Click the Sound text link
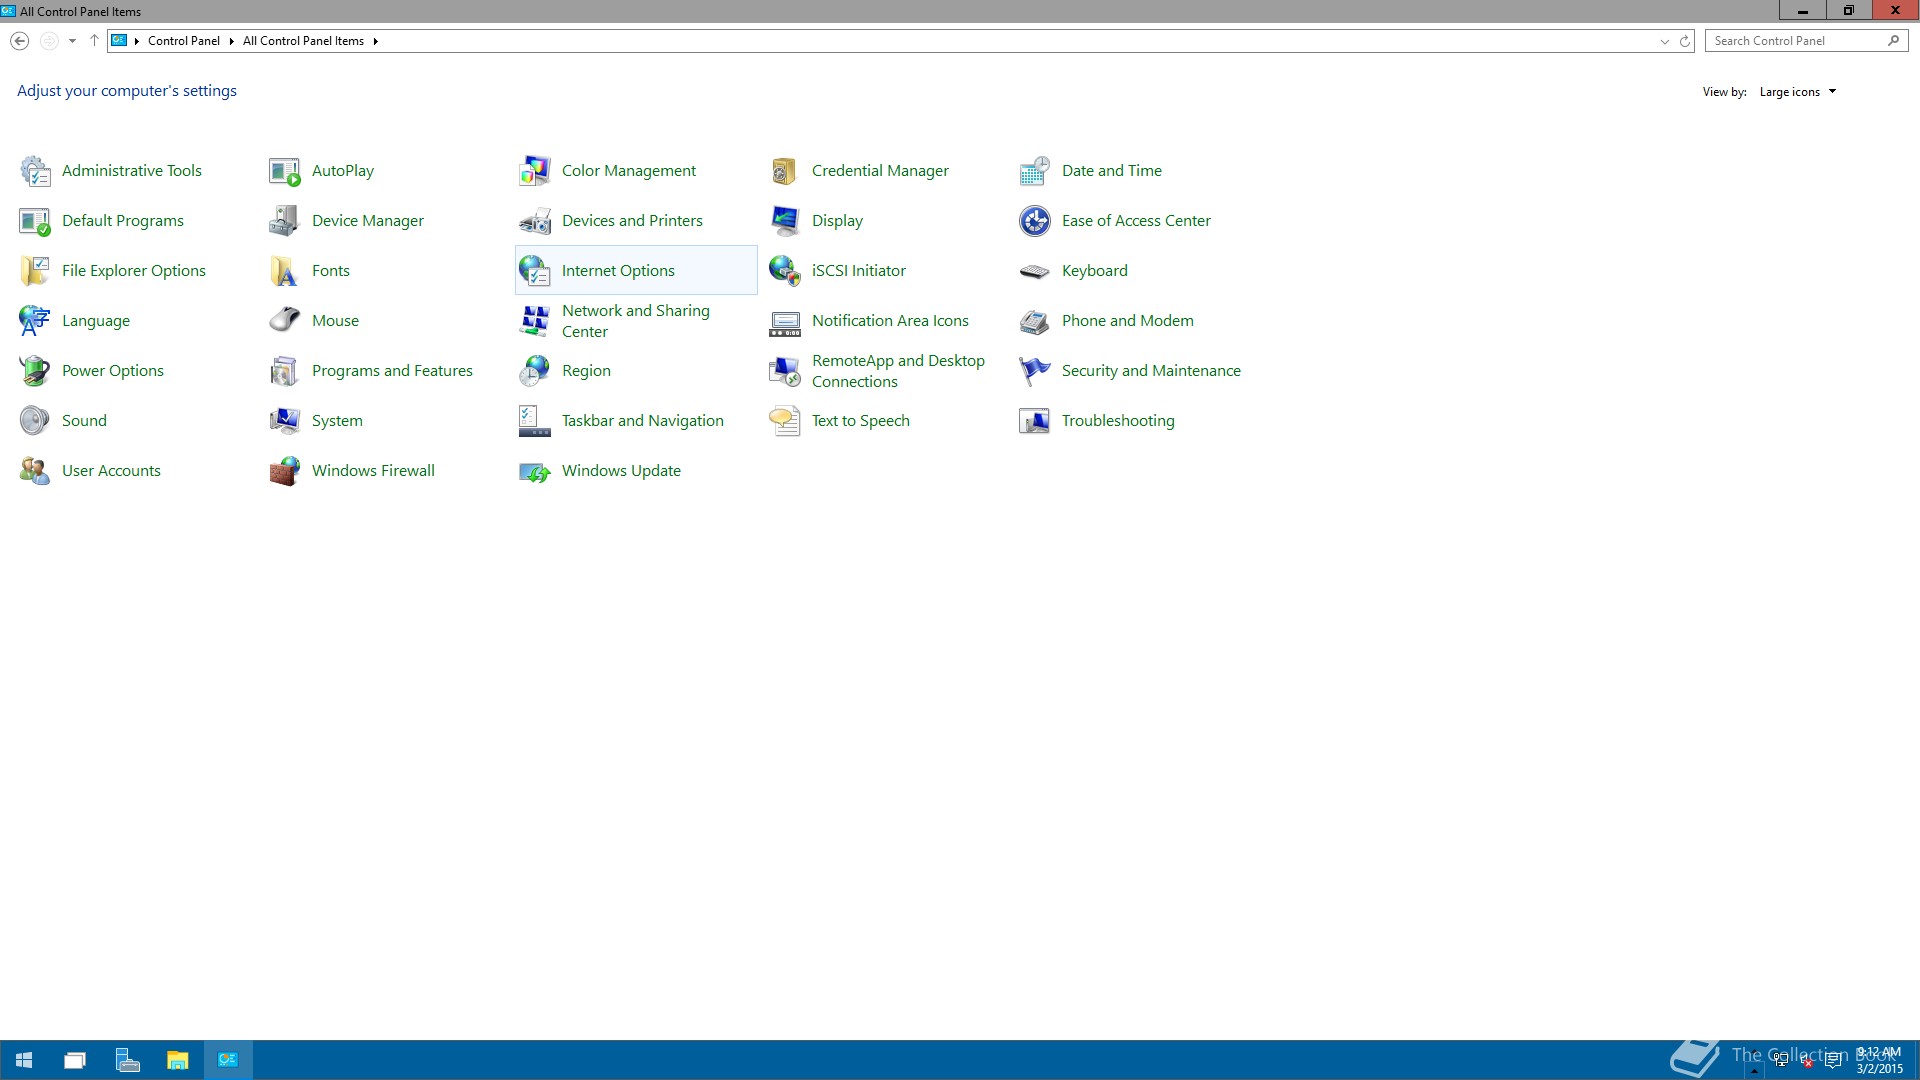Screen dimensions: 1920x1080 click(x=84, y=421)
